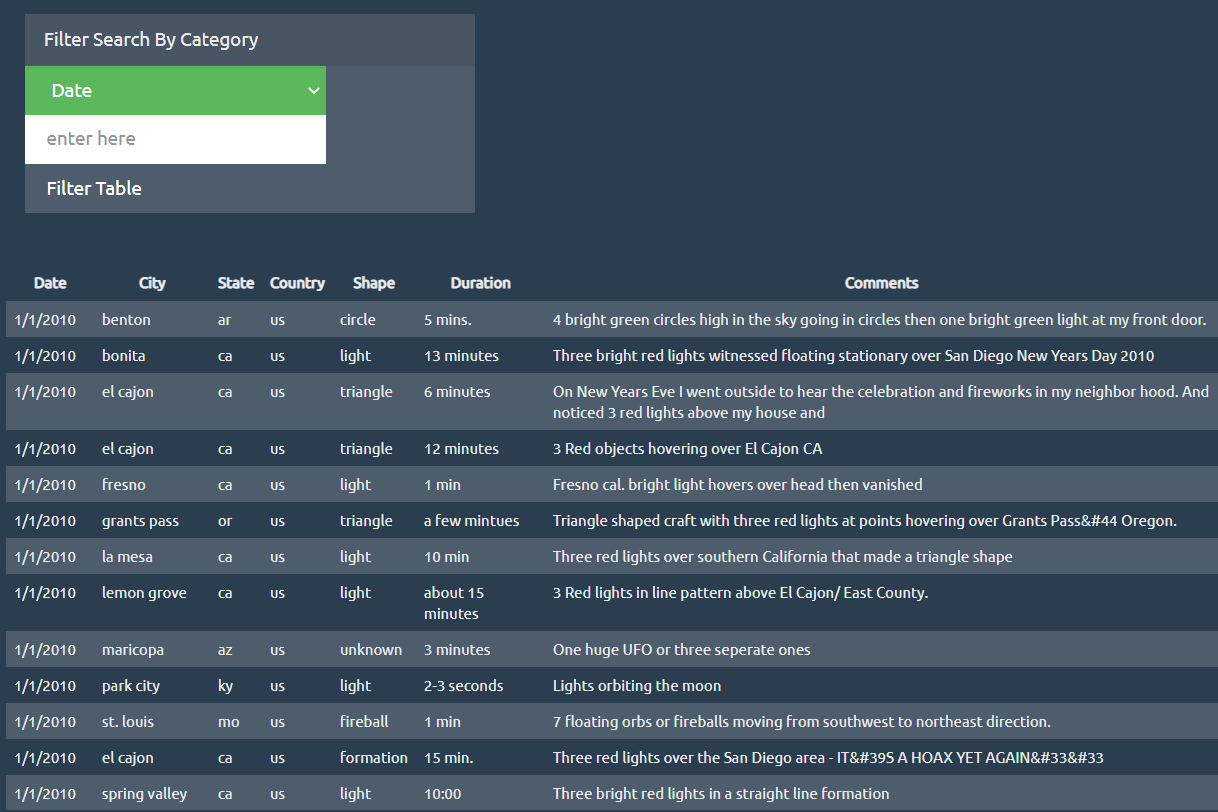Click the Date column header

tap(50, 283)
